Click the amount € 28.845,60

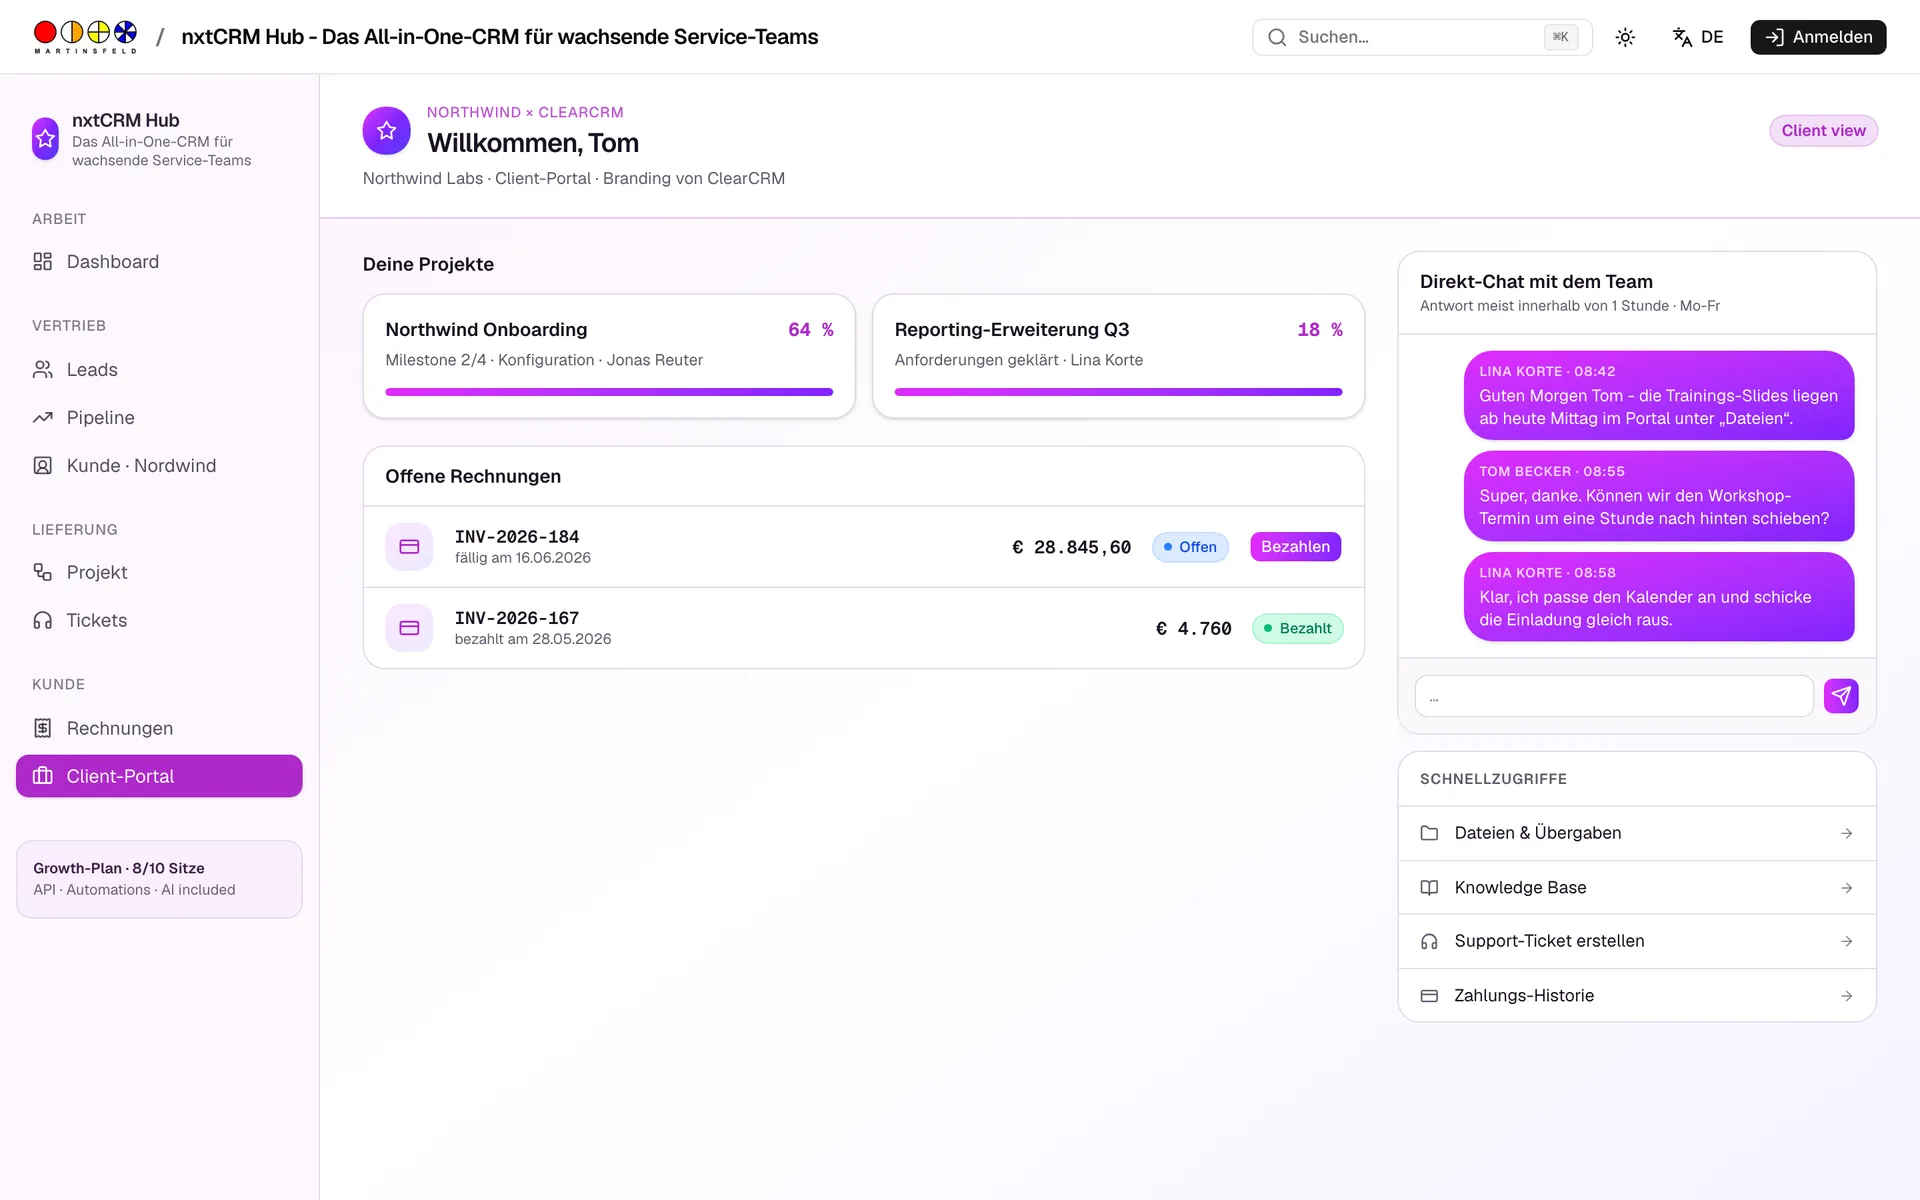(1071, 547)
